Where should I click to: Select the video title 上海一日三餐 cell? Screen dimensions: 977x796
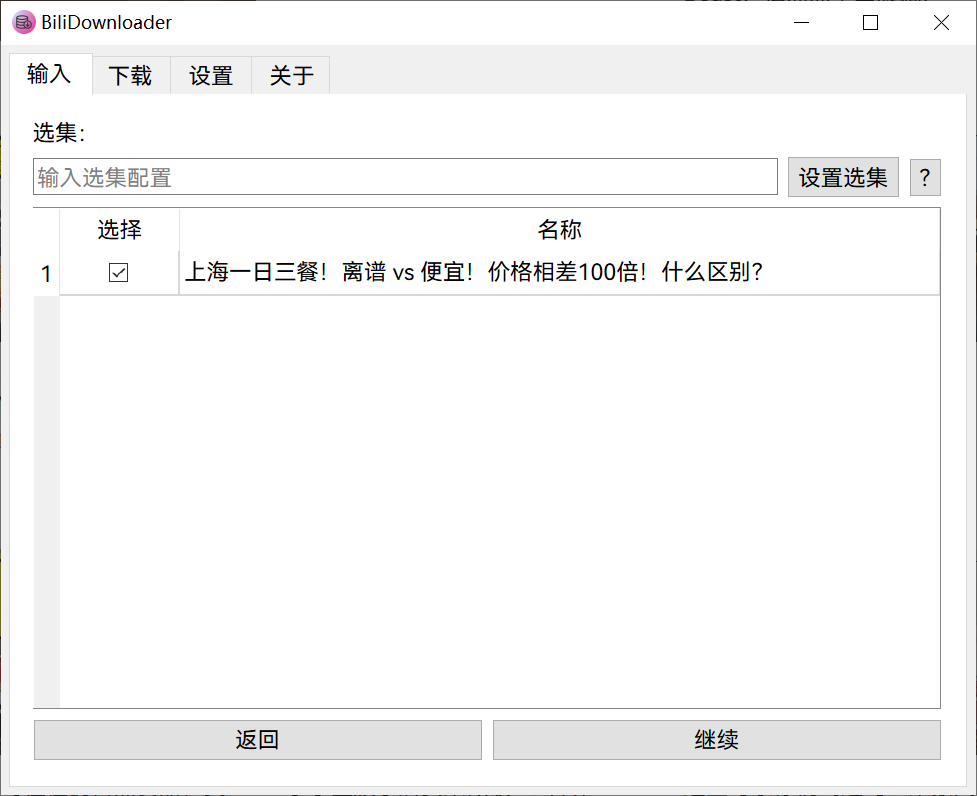pyautogui.click(x=560, y=273)
